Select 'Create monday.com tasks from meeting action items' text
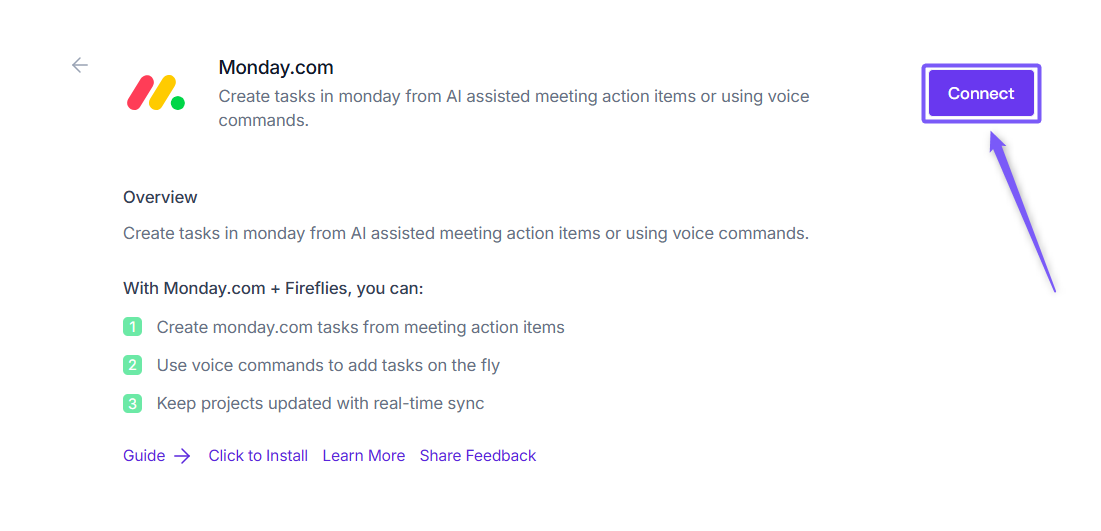The height and width of the screenshot is (531, 1101). tap(360, 327)
